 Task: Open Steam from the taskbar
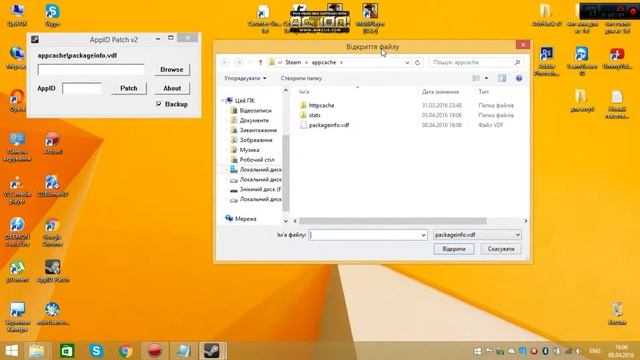click(212, 351)
